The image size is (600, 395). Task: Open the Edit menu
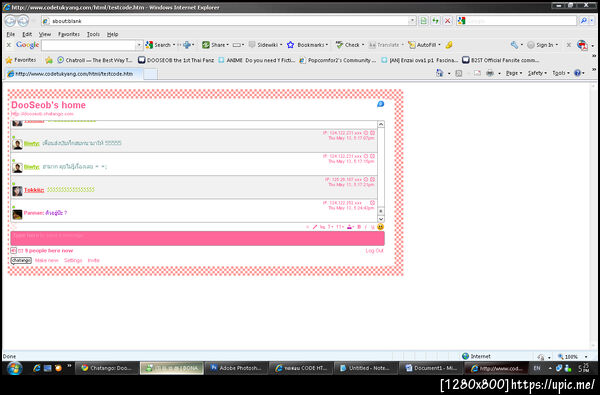click(27, 34)
